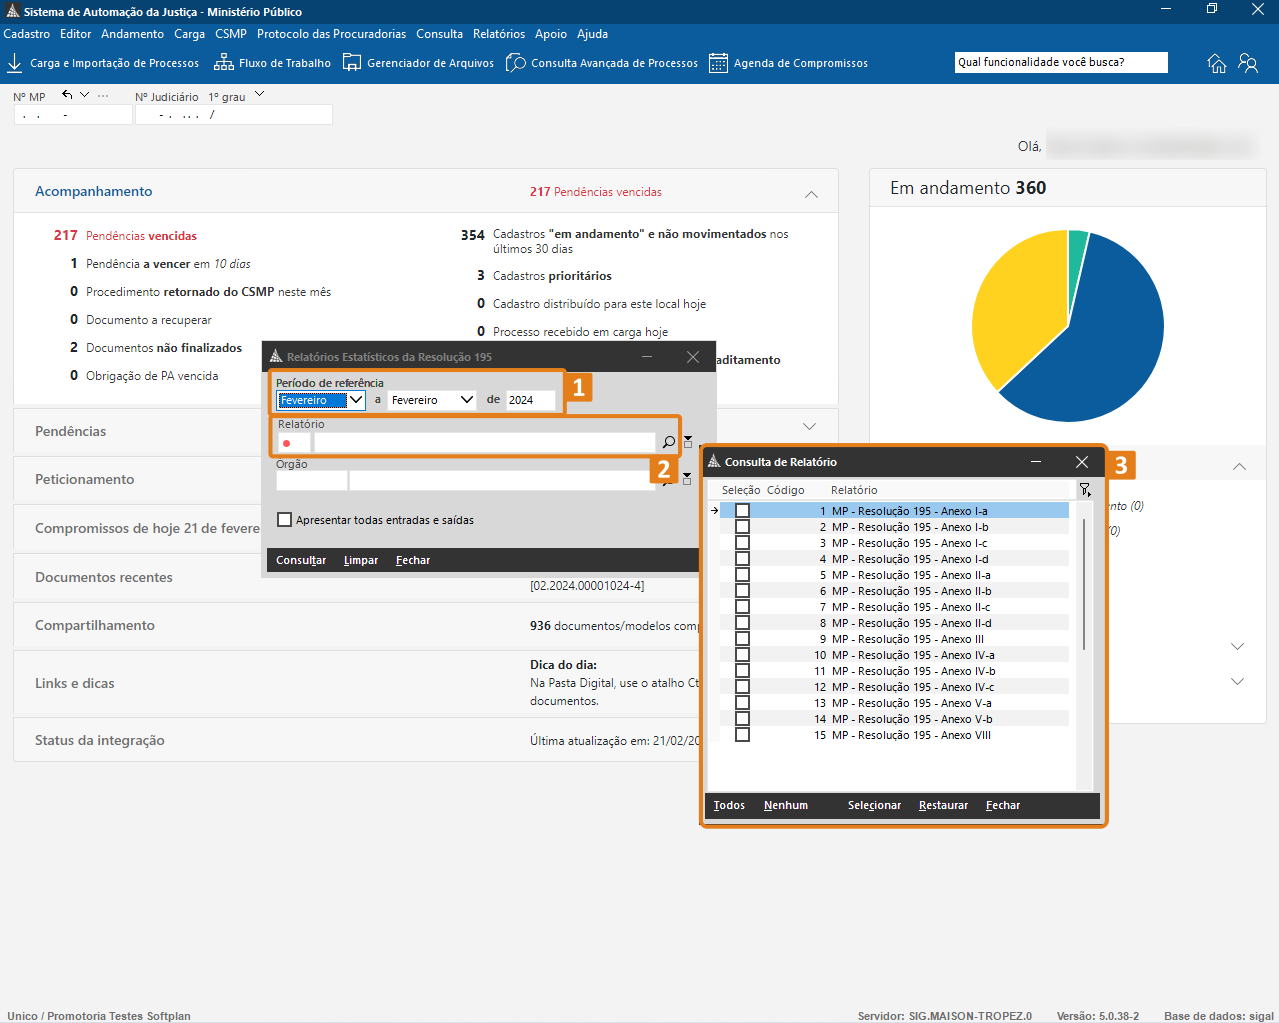Click the Código column header
1279x1023 pixels.
(x=786, y=490)
